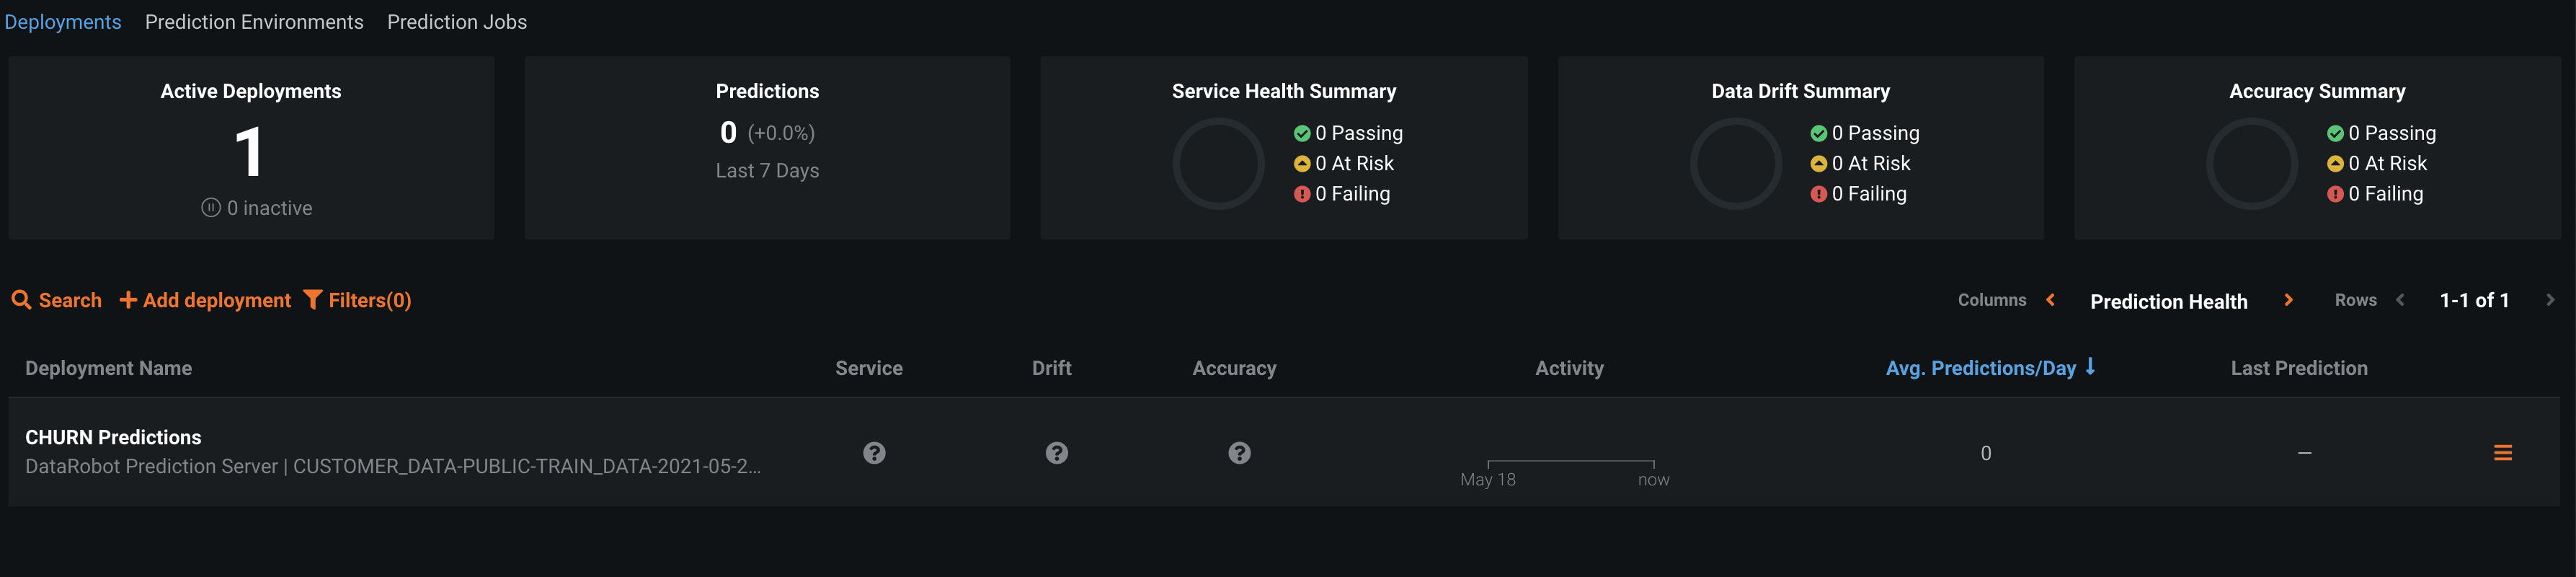2576x577 pixels.
Task: Open the CHURN Predictions actions hamburger menu
Action: [x=2503, y=453]
